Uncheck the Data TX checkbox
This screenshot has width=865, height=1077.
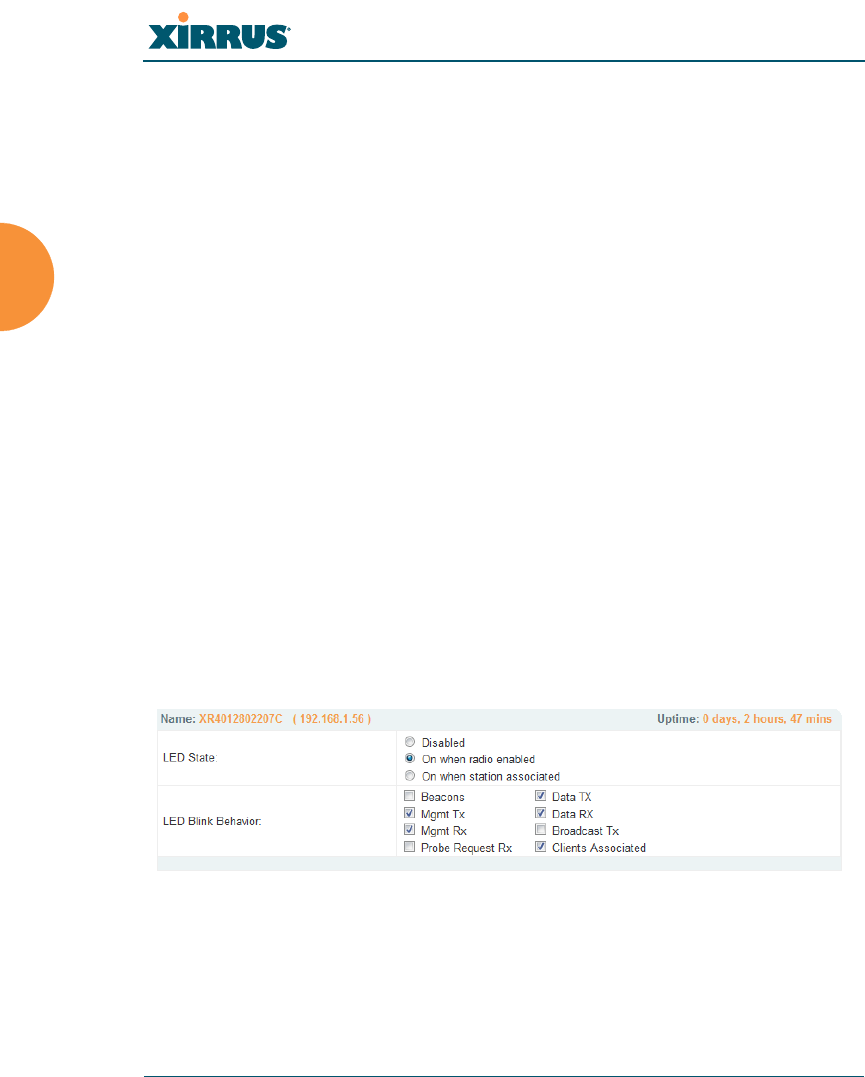(541, 796)
